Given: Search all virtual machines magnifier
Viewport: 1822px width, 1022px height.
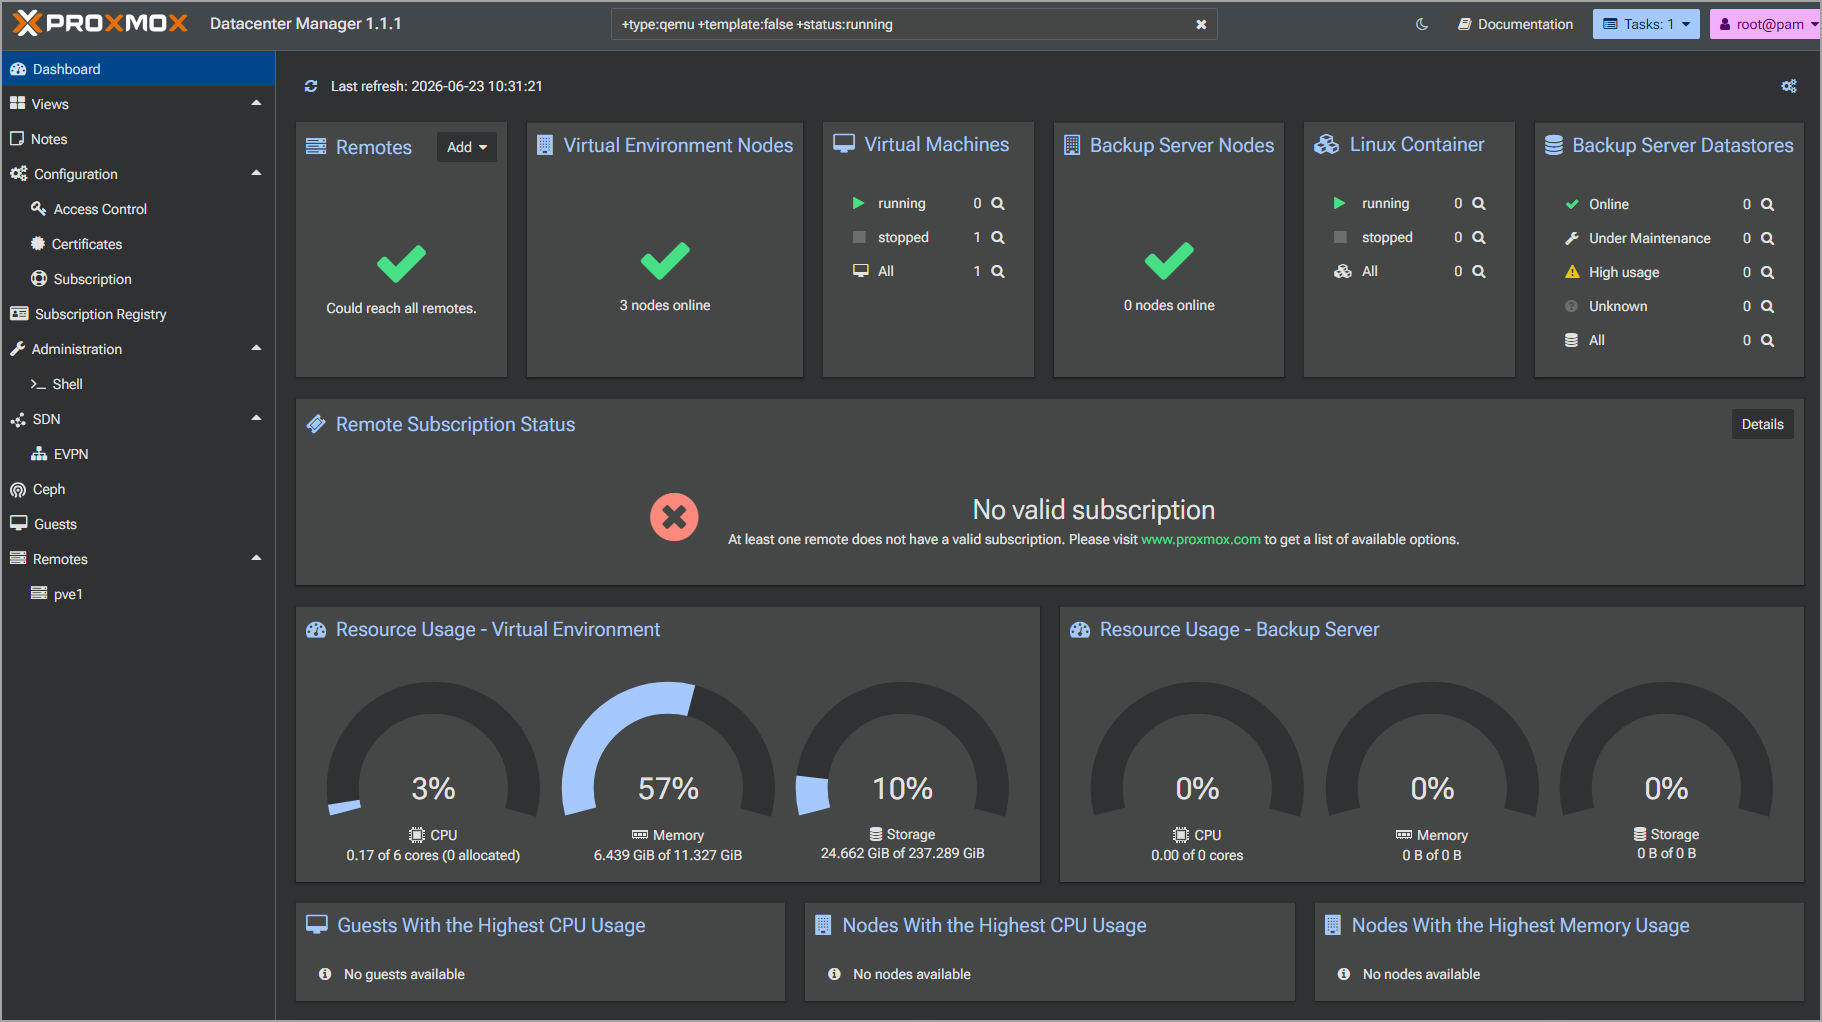Looking at the screenshot, I should 997,271.
